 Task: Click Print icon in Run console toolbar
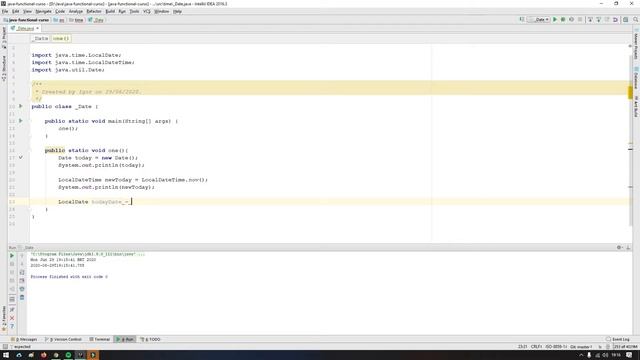pos(22,289)
